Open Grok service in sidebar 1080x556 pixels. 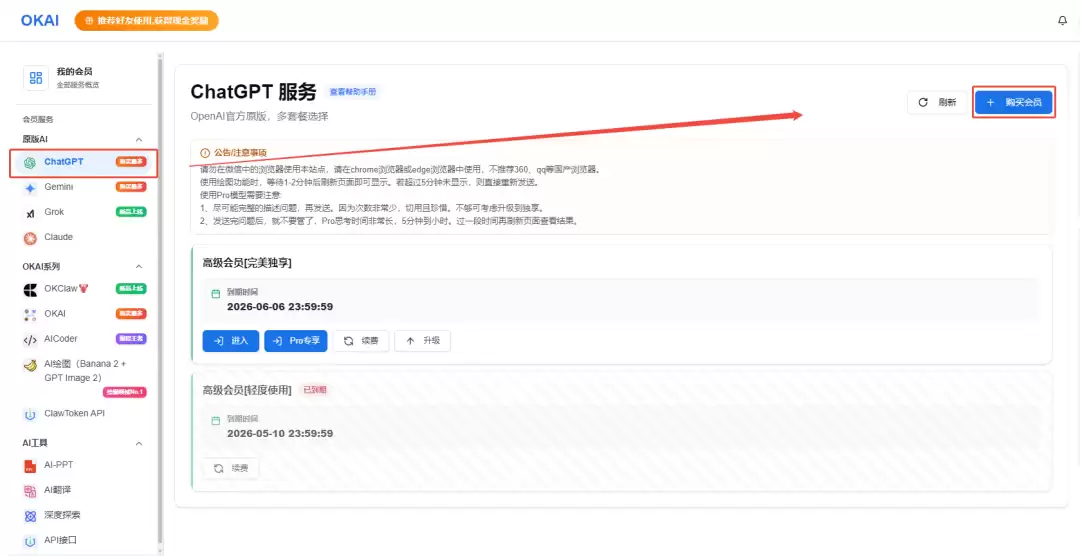(x=83, y=212)
